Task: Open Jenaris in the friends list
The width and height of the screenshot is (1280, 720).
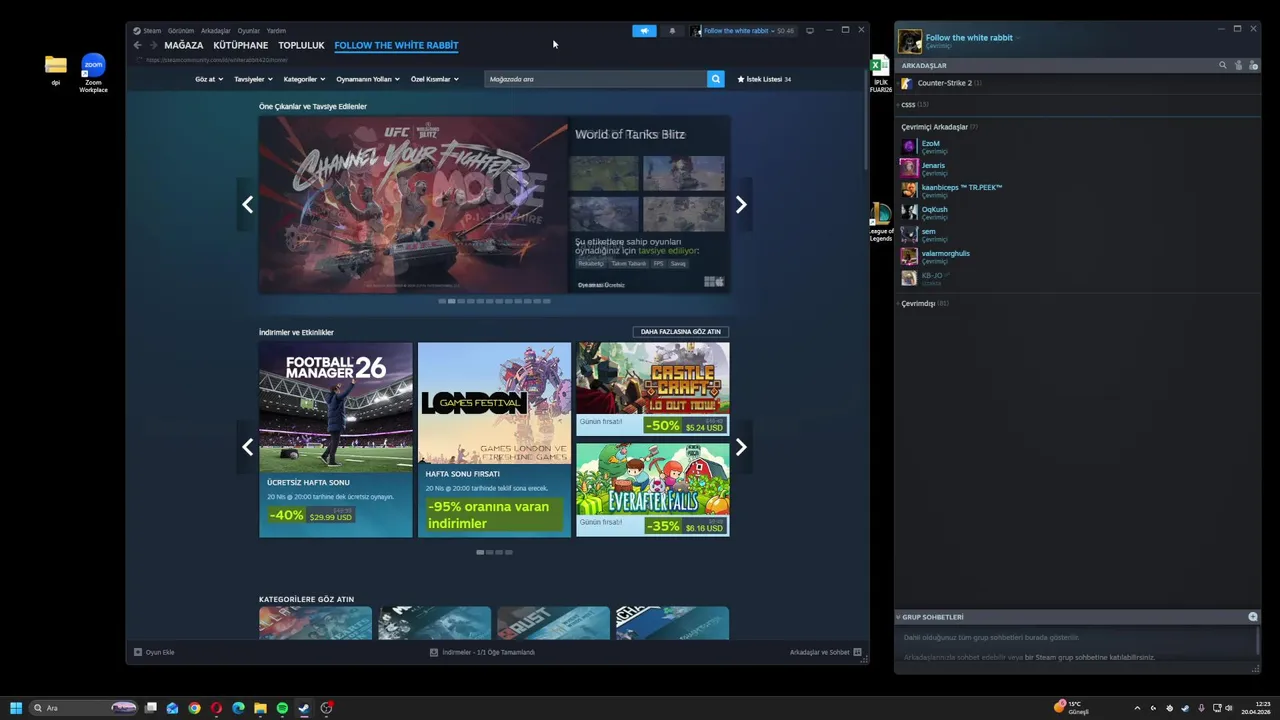Action: click(x=933, y=168)
